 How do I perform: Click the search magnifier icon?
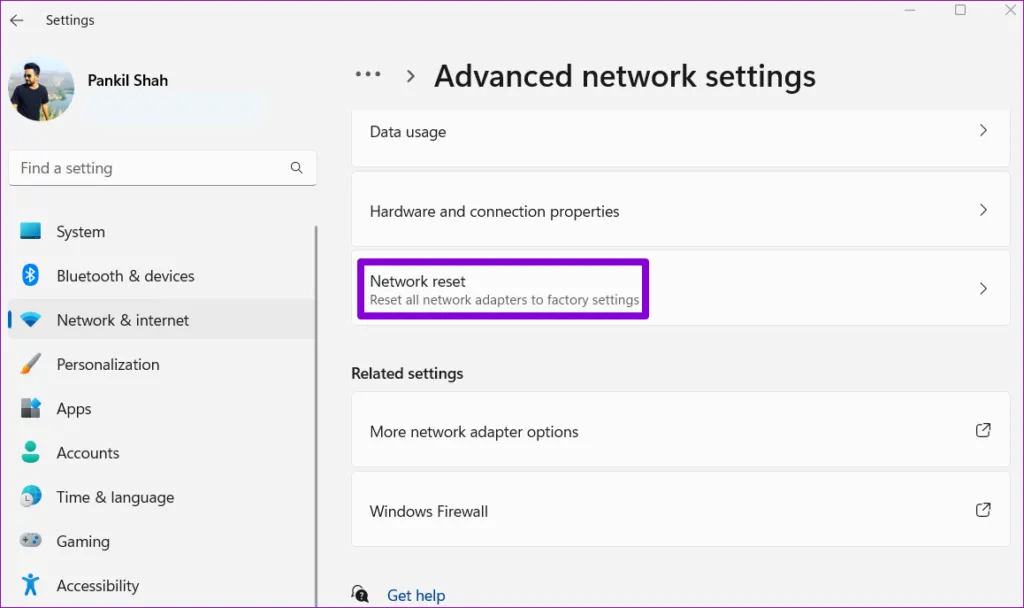click(296, 168)
